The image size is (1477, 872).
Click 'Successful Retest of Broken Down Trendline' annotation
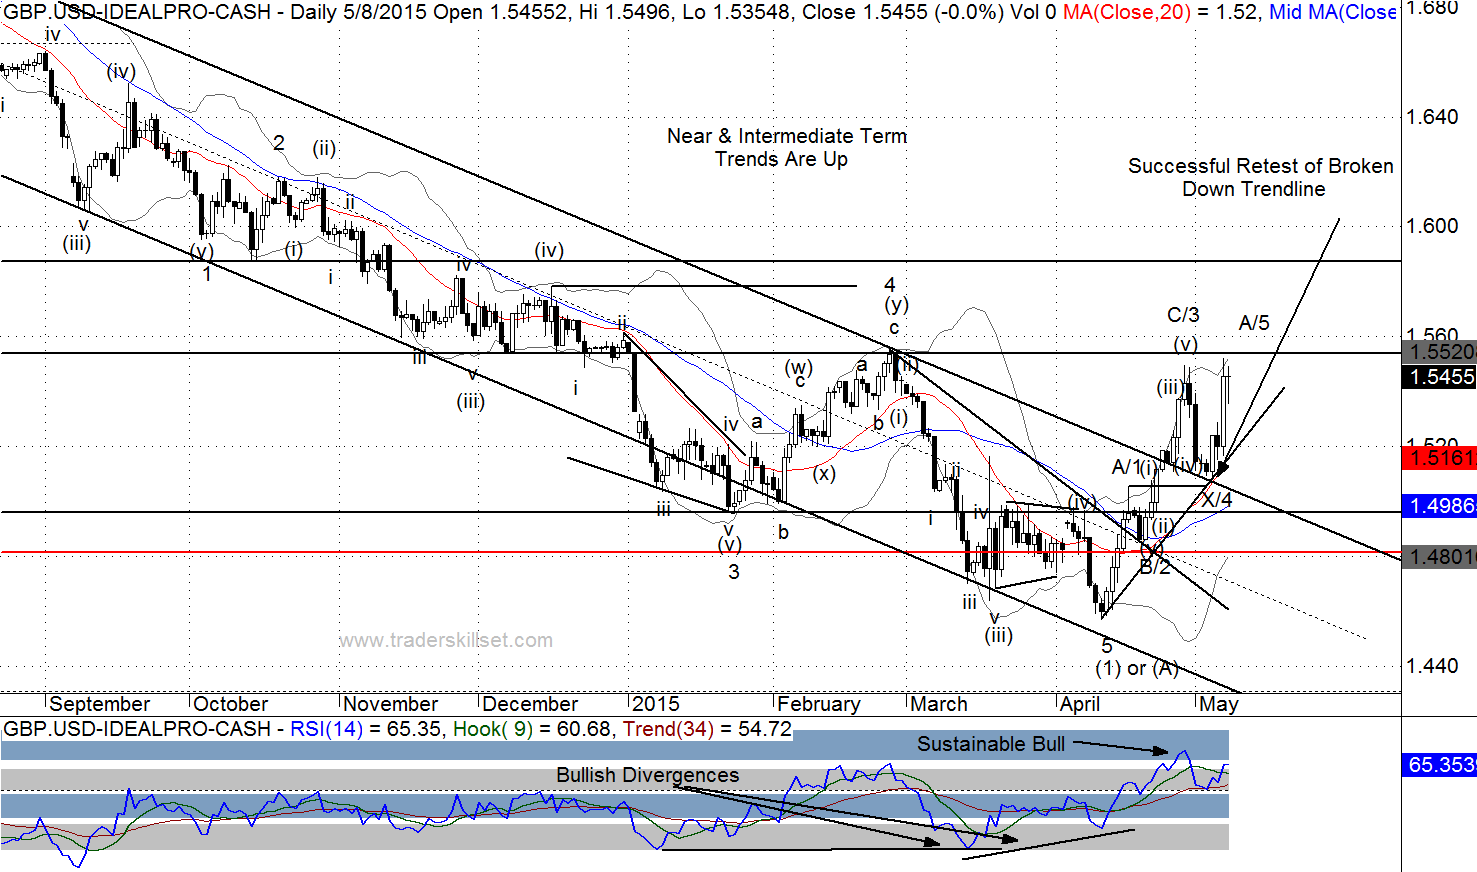pyautogui.click(x=1260, y=178)
